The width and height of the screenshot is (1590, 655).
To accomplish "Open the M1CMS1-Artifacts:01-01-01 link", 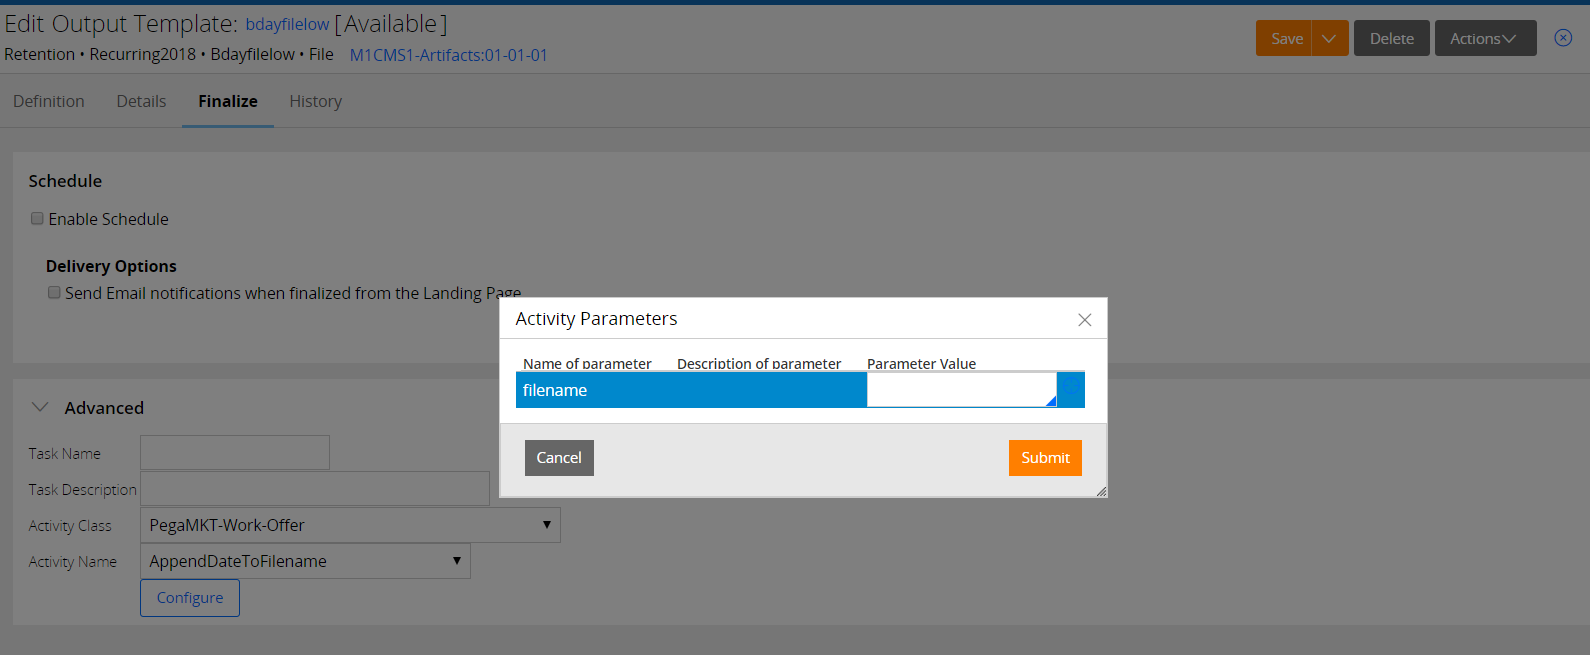I will click(x=448, y=55).
